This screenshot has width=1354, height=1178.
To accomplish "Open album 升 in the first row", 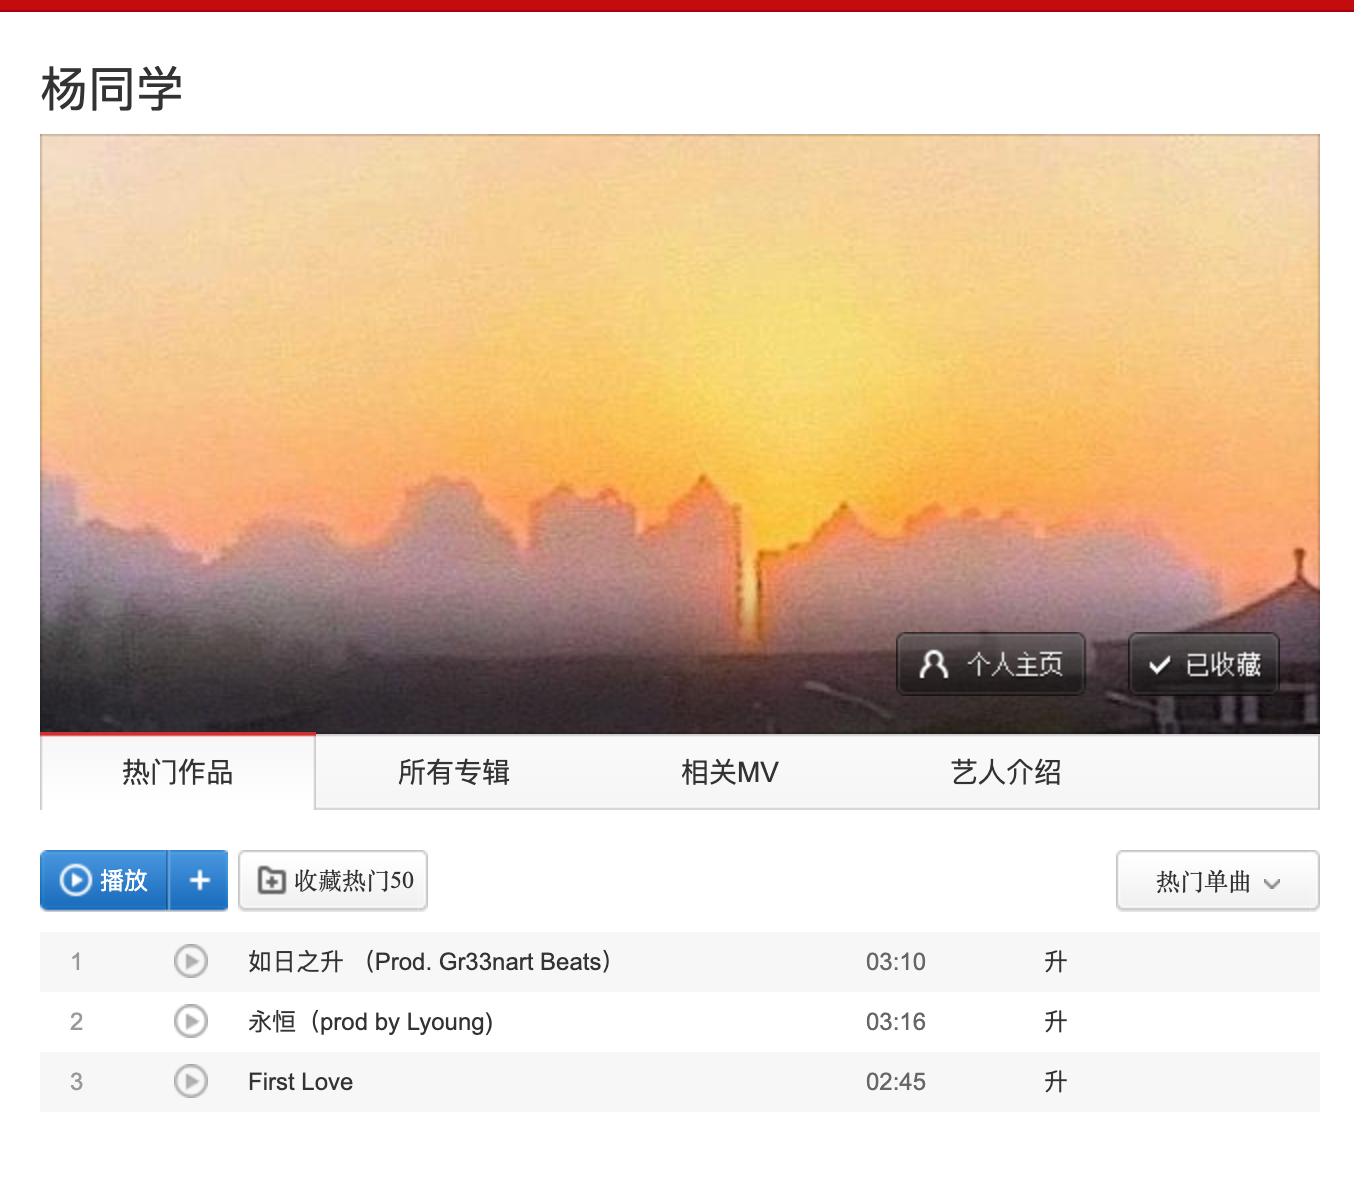I will pos(1055,962).
